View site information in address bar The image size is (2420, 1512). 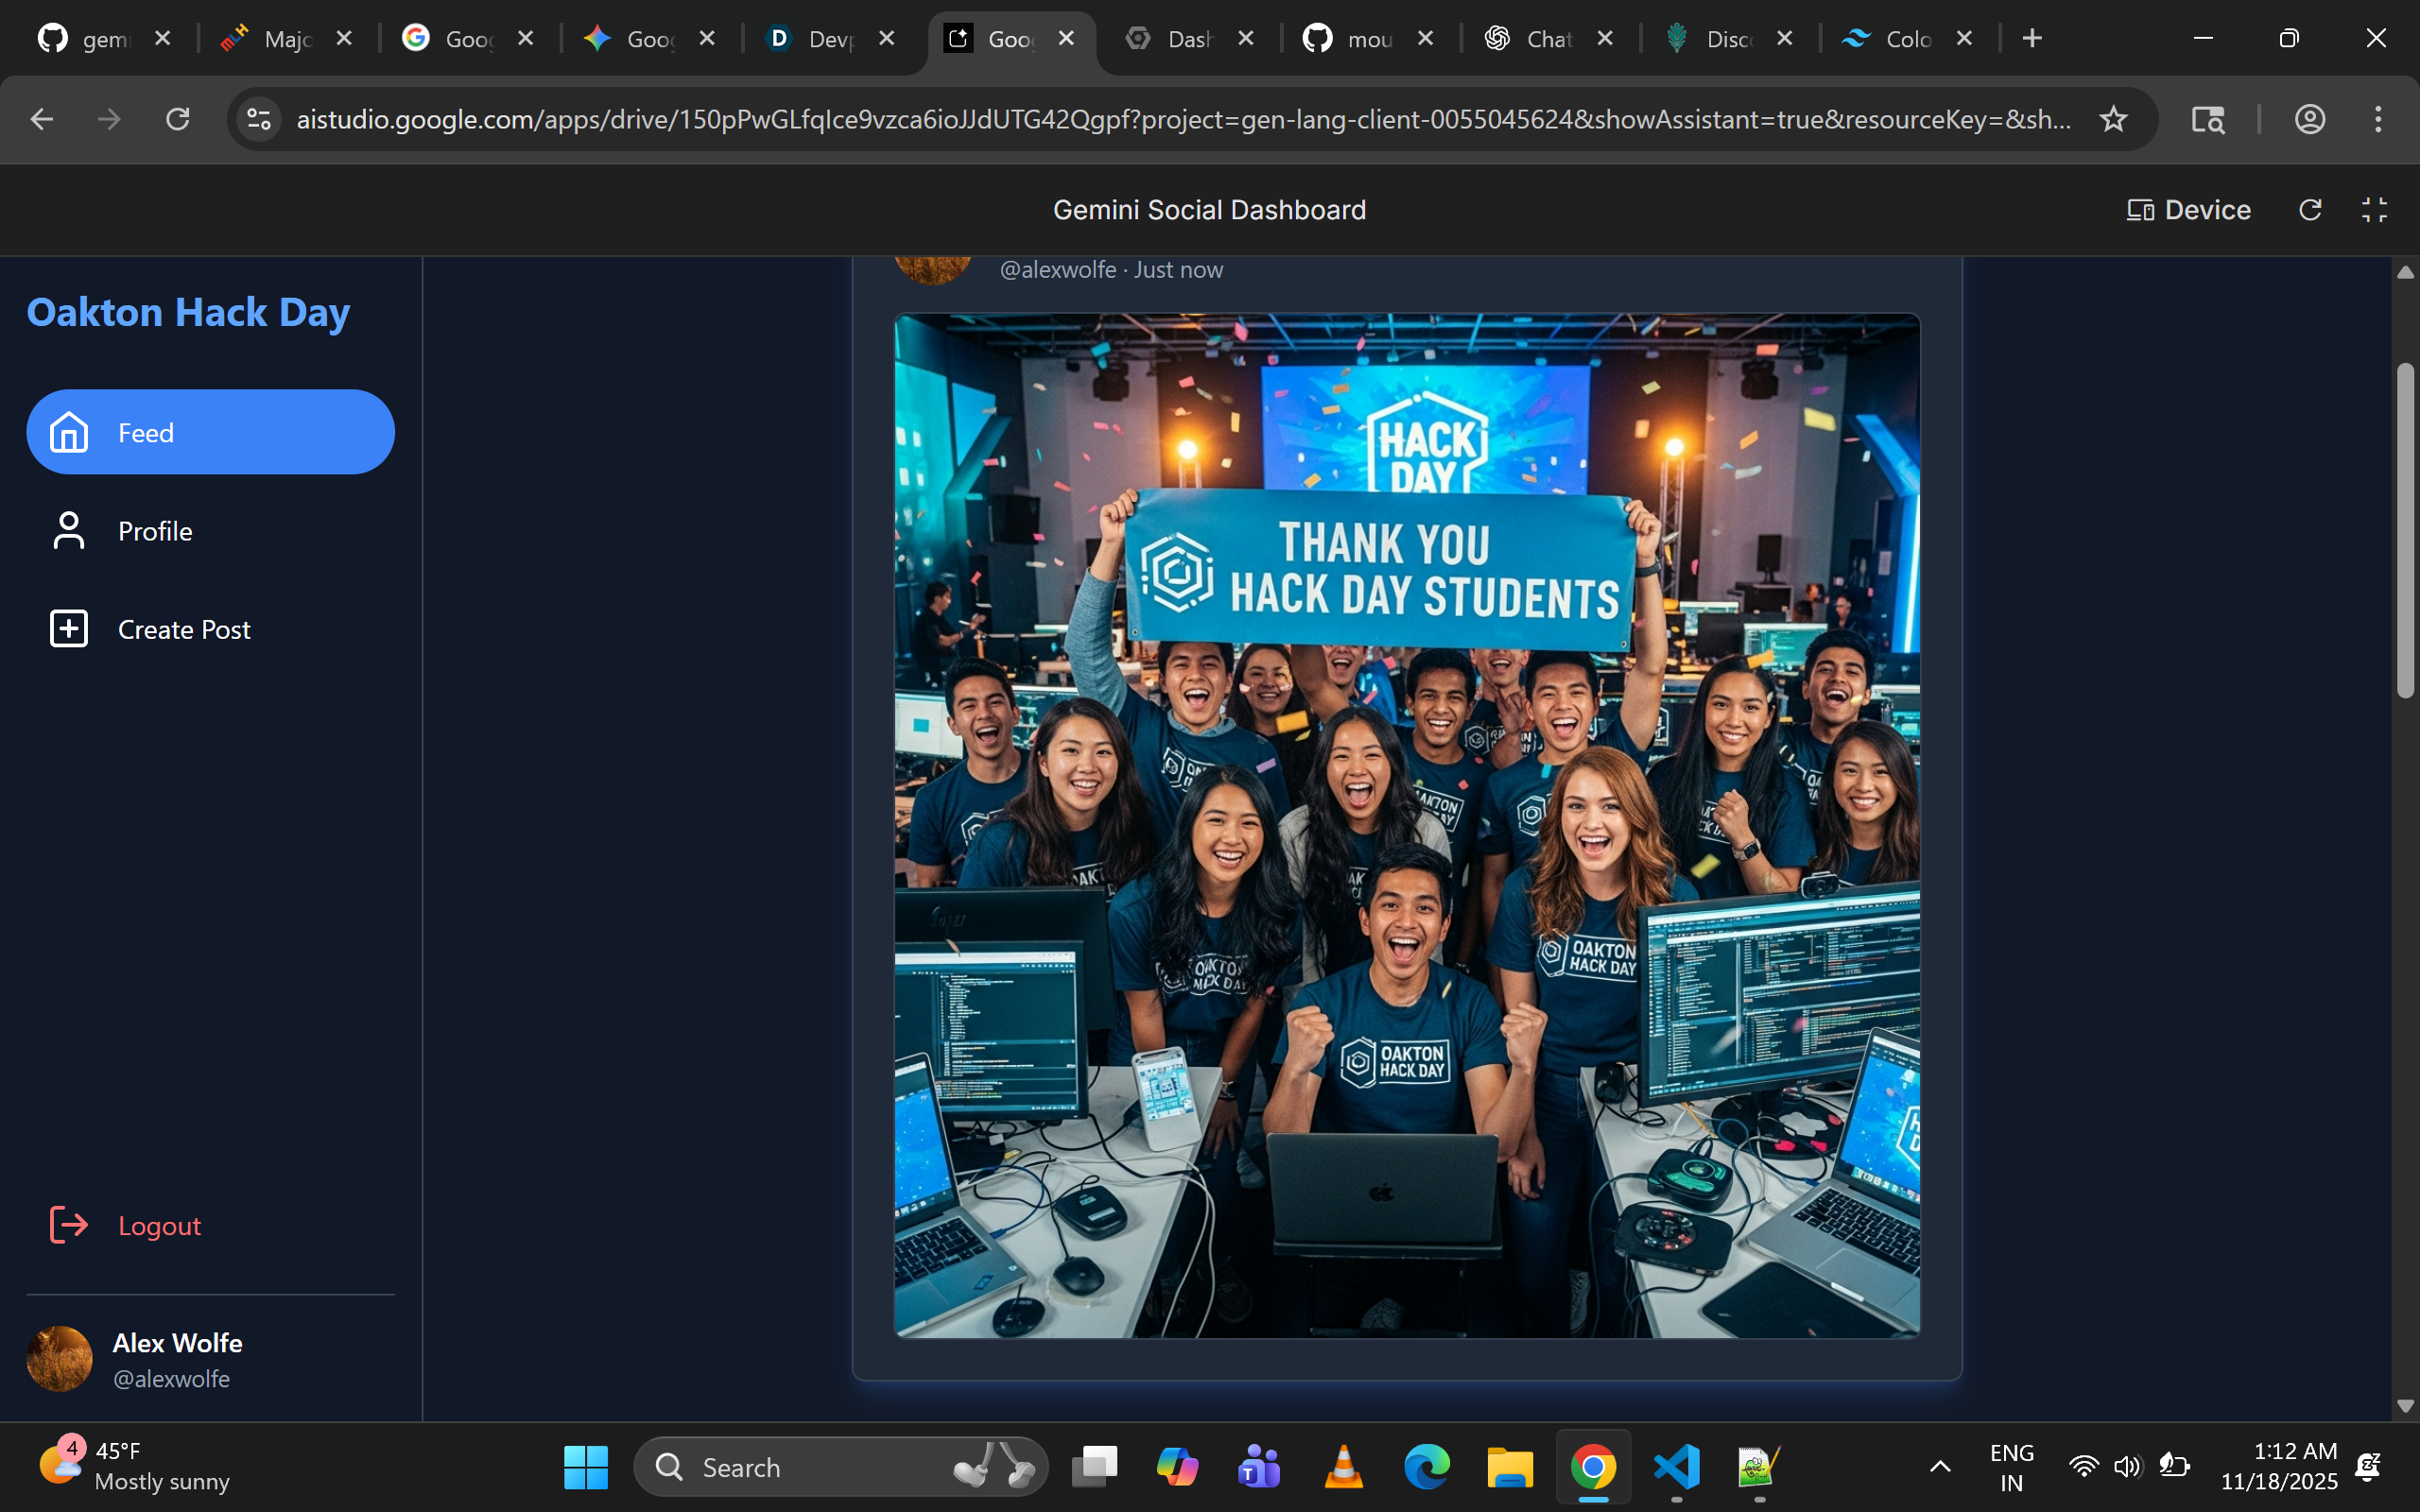pos(259,120)
